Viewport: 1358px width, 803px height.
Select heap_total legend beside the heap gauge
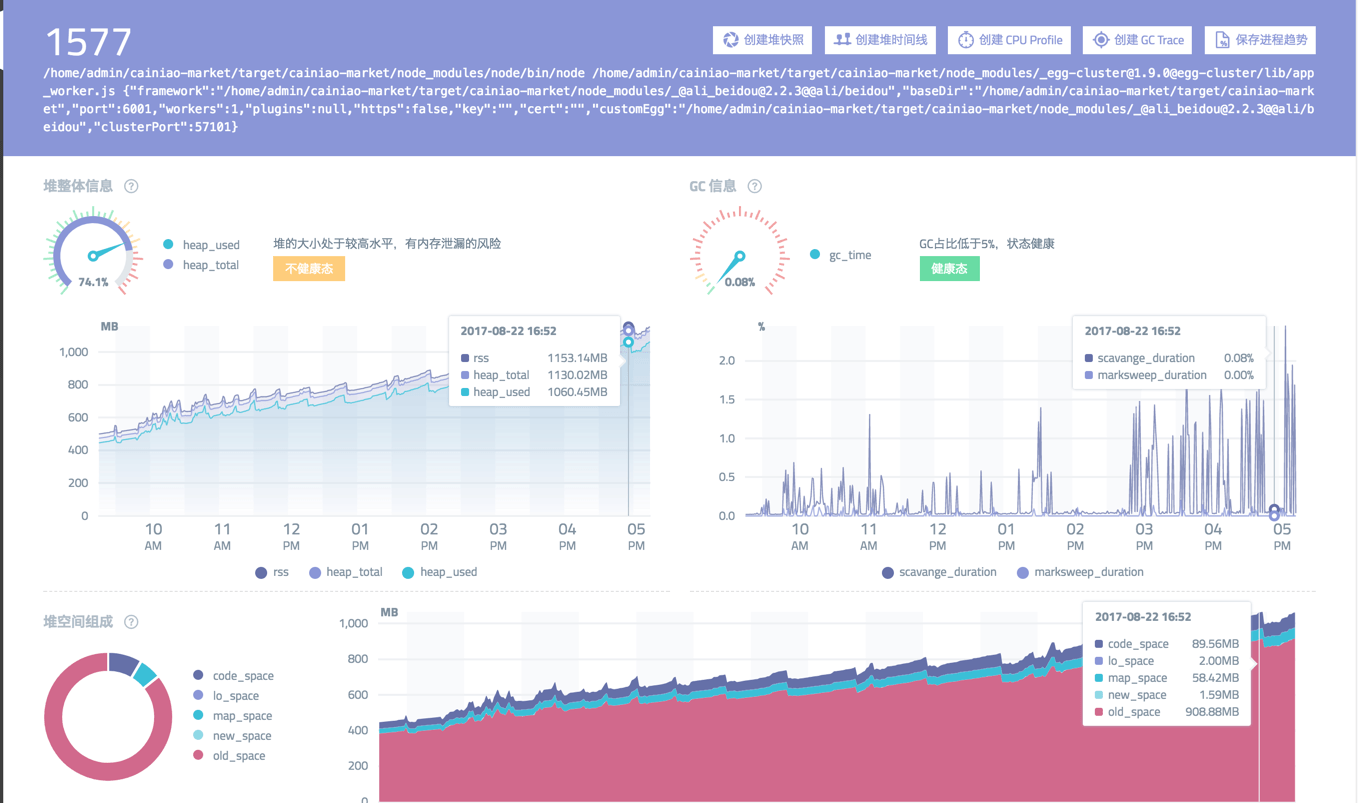(201, 265)
